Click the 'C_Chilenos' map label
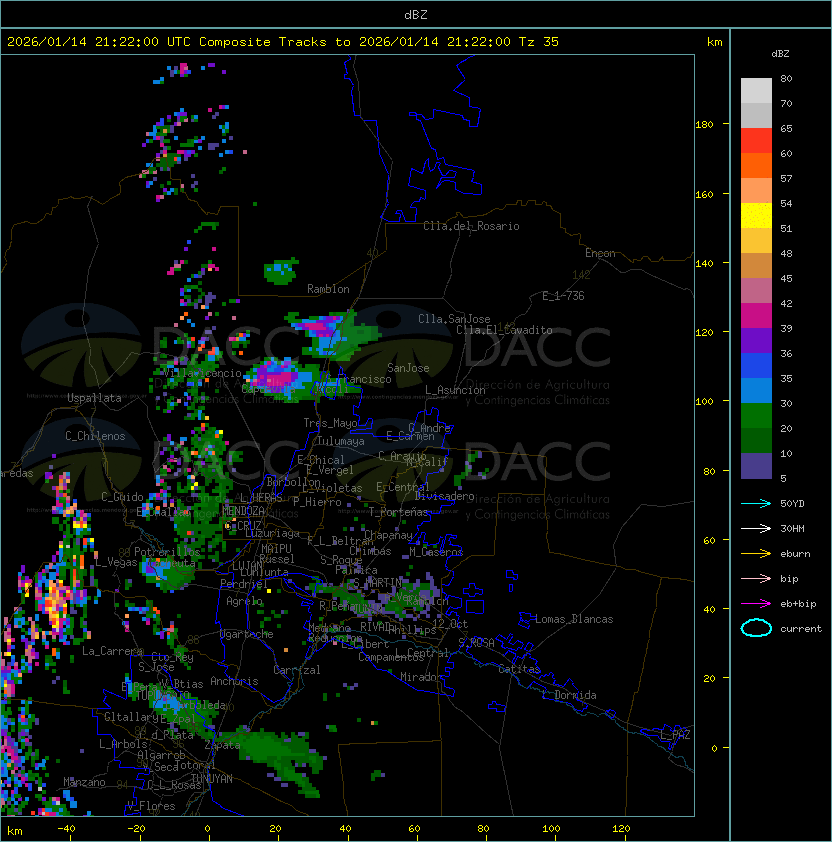Viewport: 832px width, 842px height. (95, 436)
